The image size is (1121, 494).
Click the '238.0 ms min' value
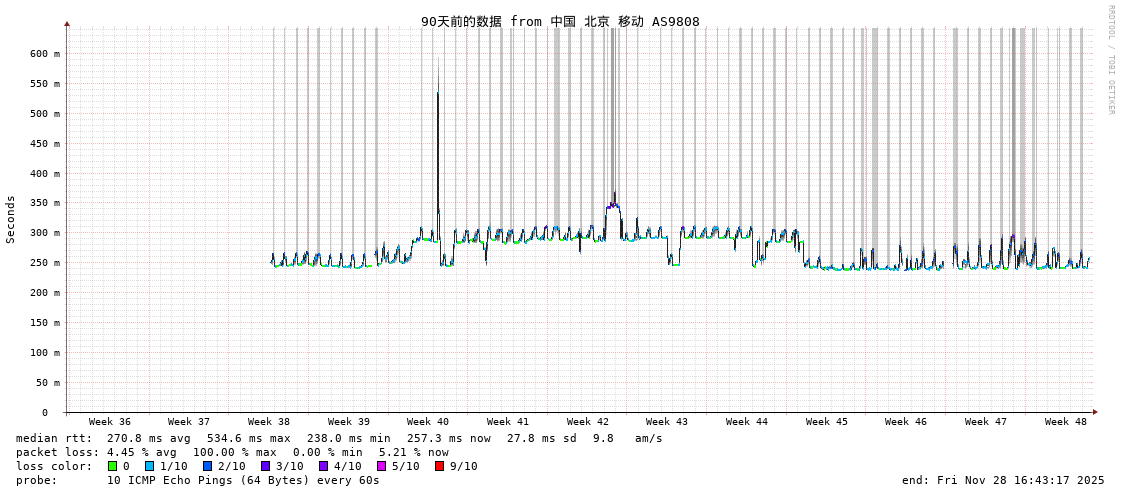tap(350, 438)
